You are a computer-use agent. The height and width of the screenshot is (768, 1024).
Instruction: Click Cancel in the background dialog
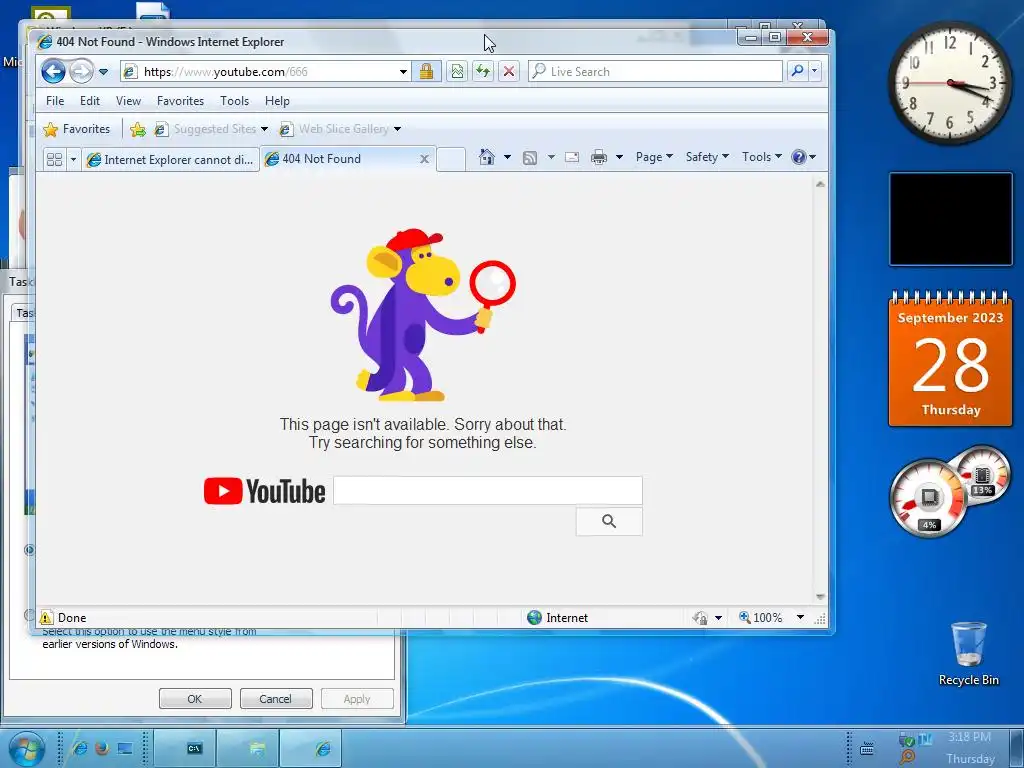point(275,699)
